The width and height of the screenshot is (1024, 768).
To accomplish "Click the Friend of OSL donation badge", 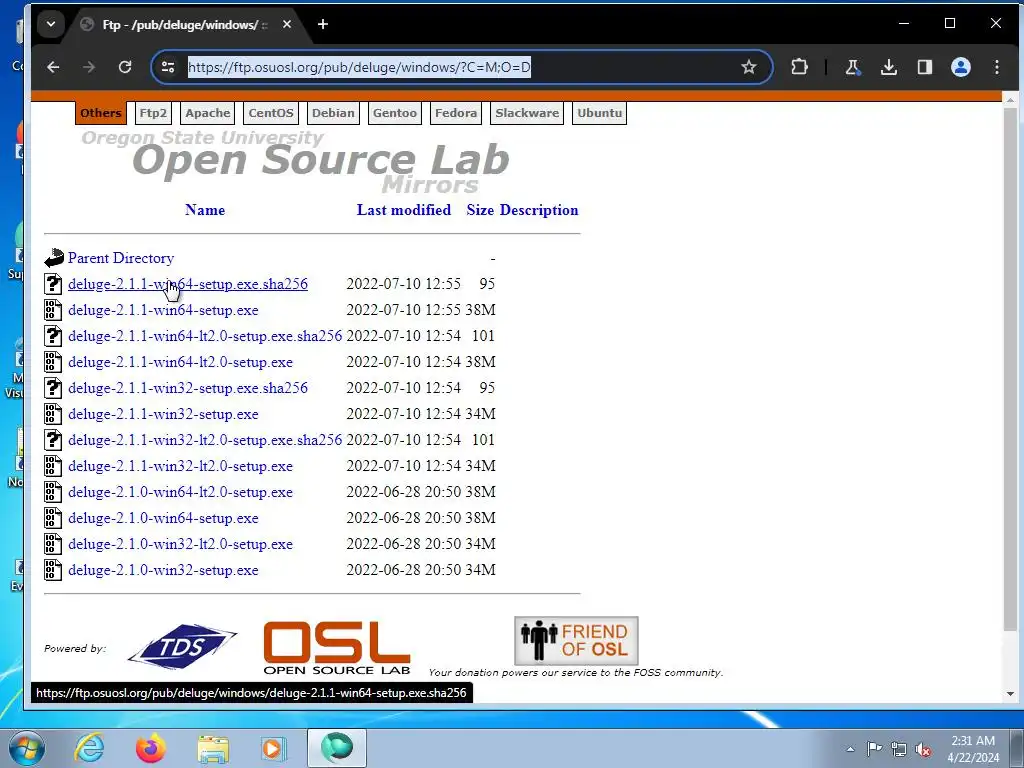I will click(x=576, y=641).
